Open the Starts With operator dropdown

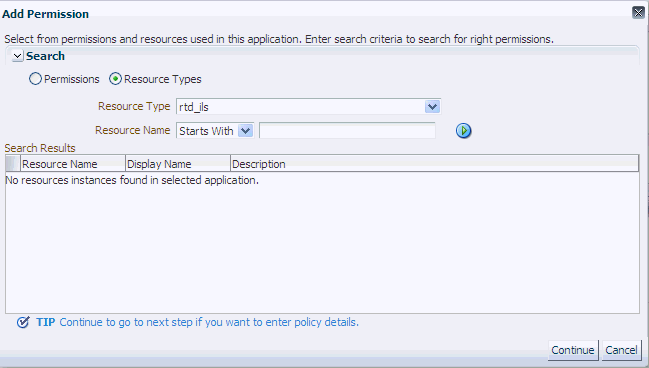tap(245, 131)
